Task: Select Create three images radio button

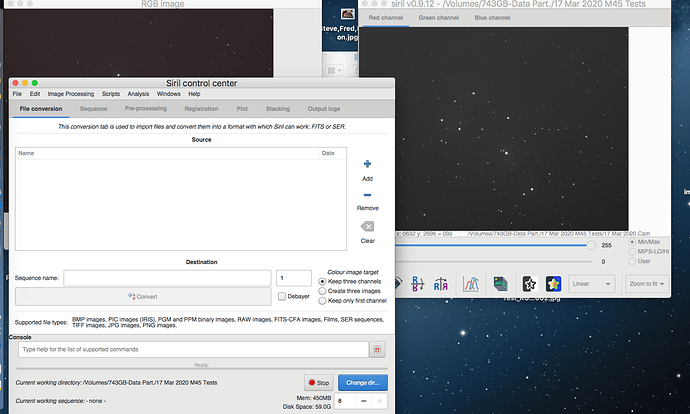Action: pos(322,291)
